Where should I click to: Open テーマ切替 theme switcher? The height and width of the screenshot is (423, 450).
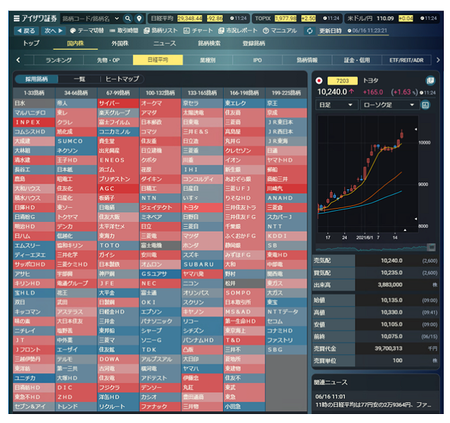86,31
